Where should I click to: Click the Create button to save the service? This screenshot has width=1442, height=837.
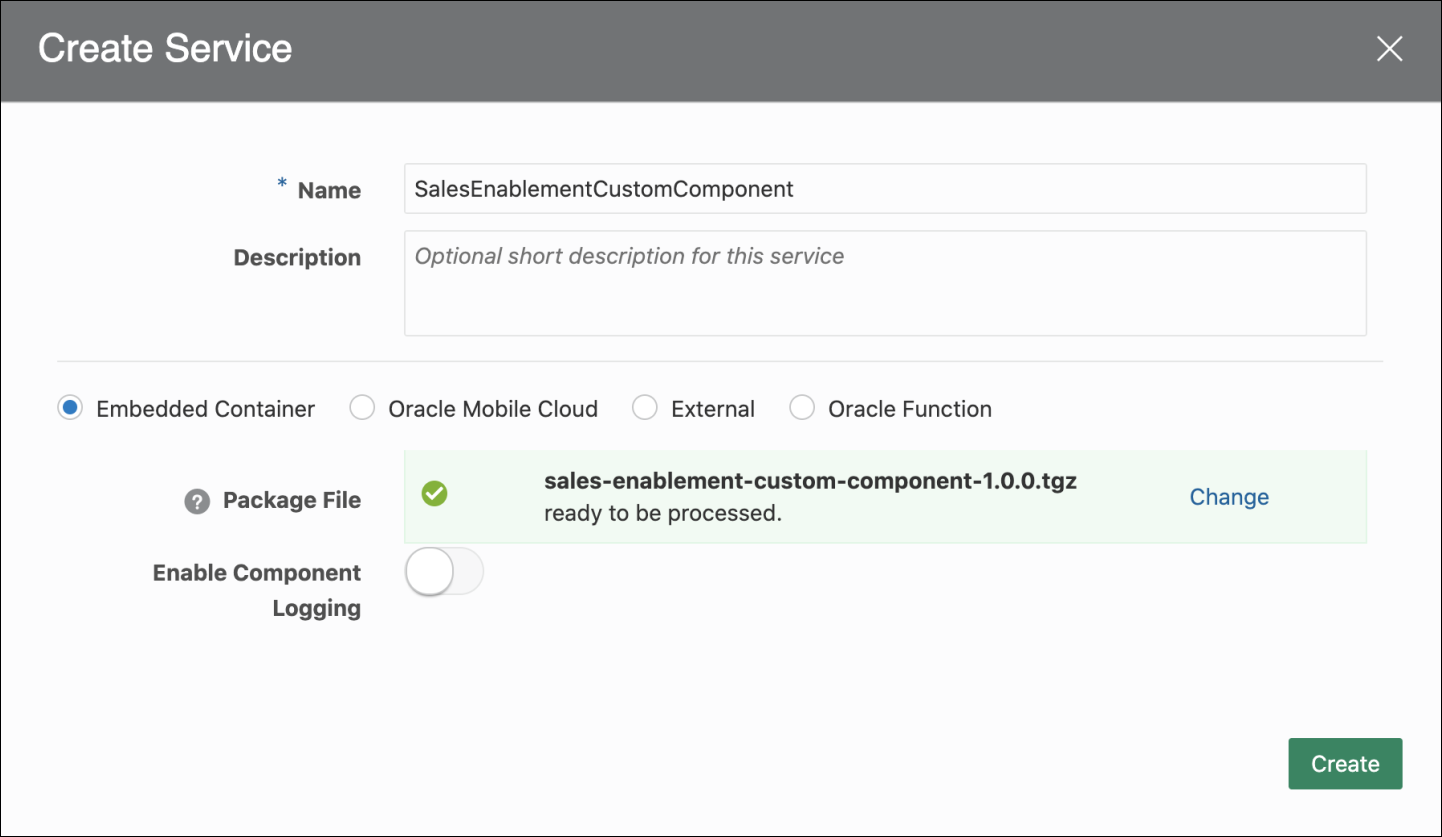pyautogui.click(x=1344, y=763)
